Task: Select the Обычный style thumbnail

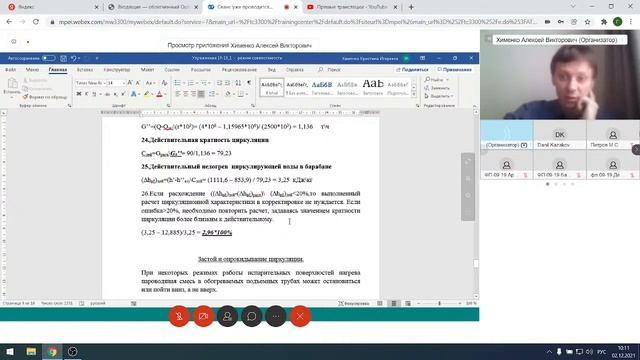Action: 271,87
